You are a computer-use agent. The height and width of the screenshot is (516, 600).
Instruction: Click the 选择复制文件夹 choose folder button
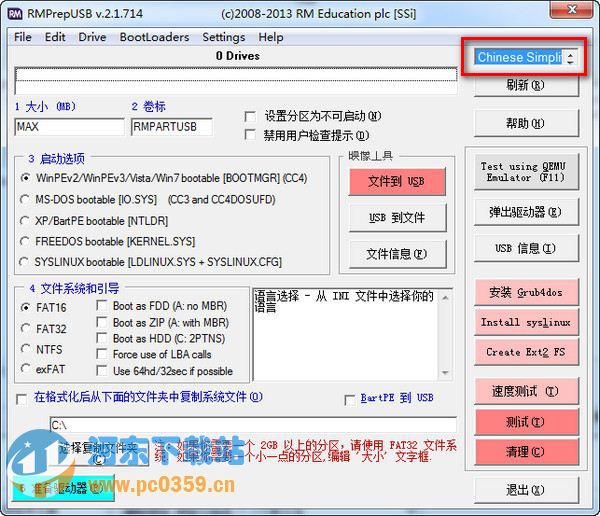(99, 453)
